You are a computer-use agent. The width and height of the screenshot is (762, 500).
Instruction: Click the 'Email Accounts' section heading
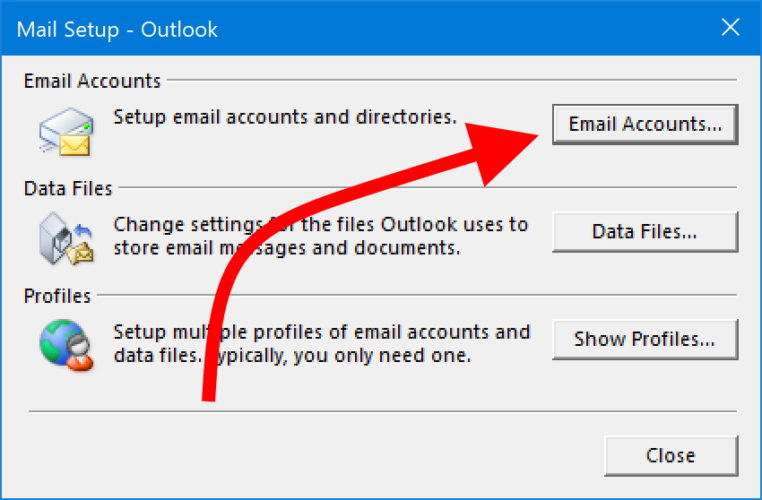tap(92, 81)
